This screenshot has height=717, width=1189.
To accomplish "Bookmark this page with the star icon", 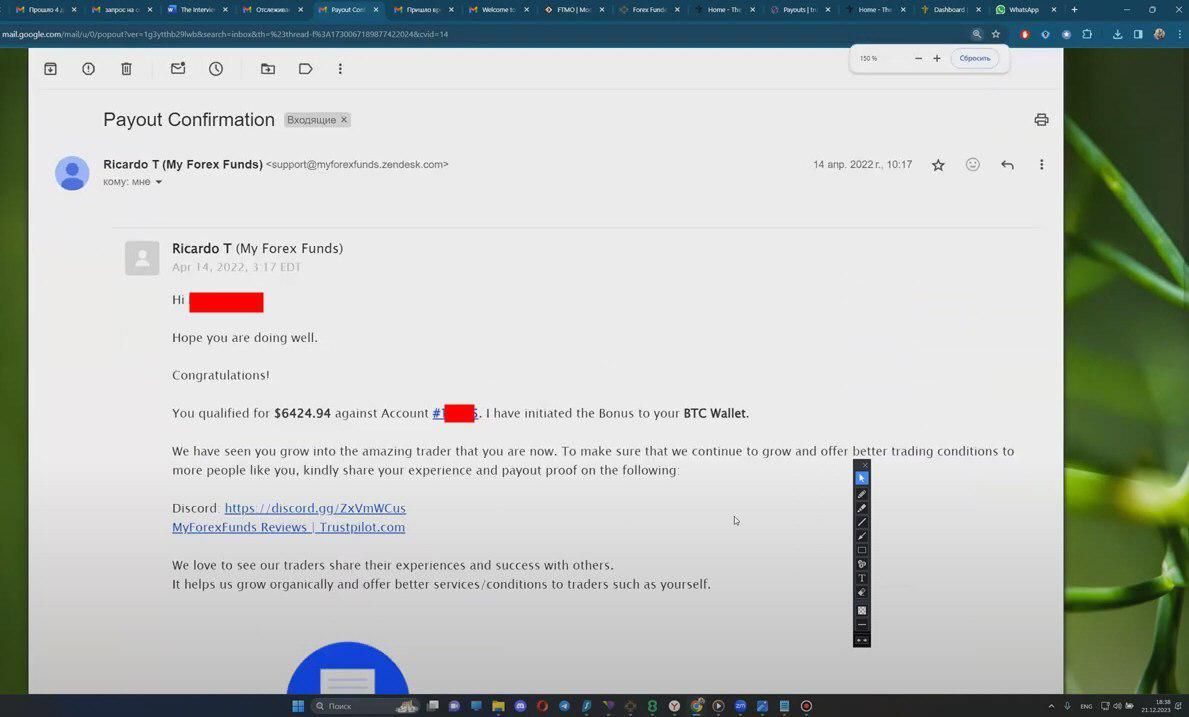I will [996, 34].
